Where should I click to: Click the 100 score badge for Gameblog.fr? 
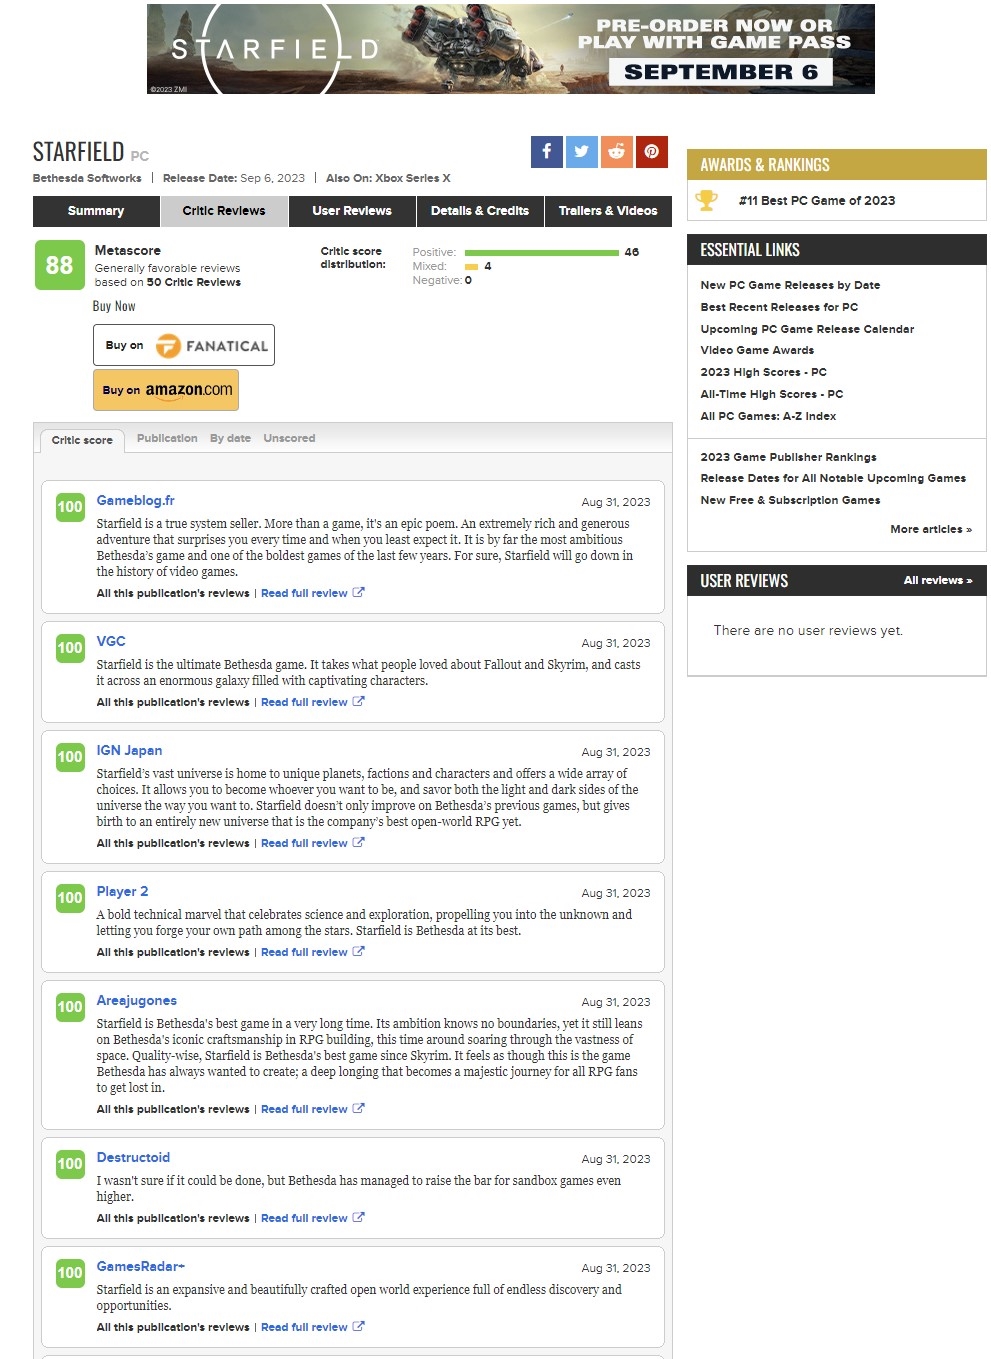[70, 507]
